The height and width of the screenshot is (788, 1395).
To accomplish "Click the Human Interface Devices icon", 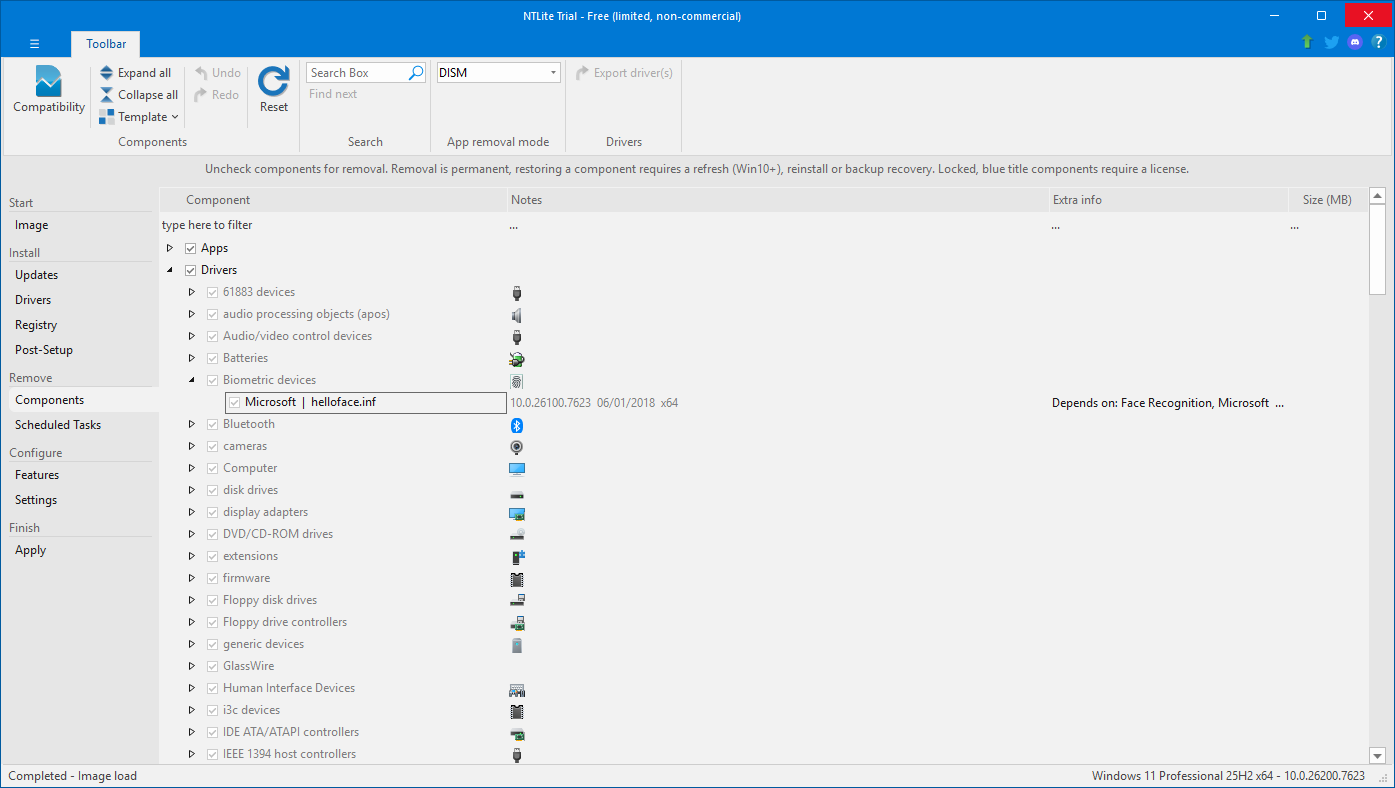I will click(x=517, y=688).
